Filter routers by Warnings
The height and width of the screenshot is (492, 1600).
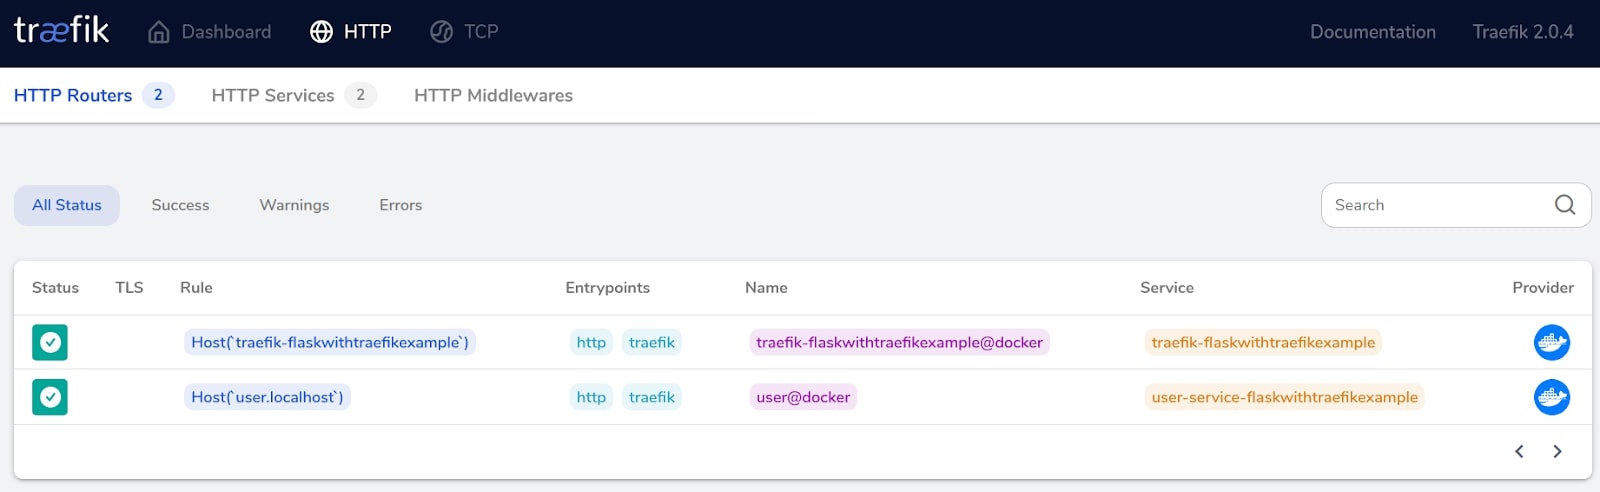294,205
